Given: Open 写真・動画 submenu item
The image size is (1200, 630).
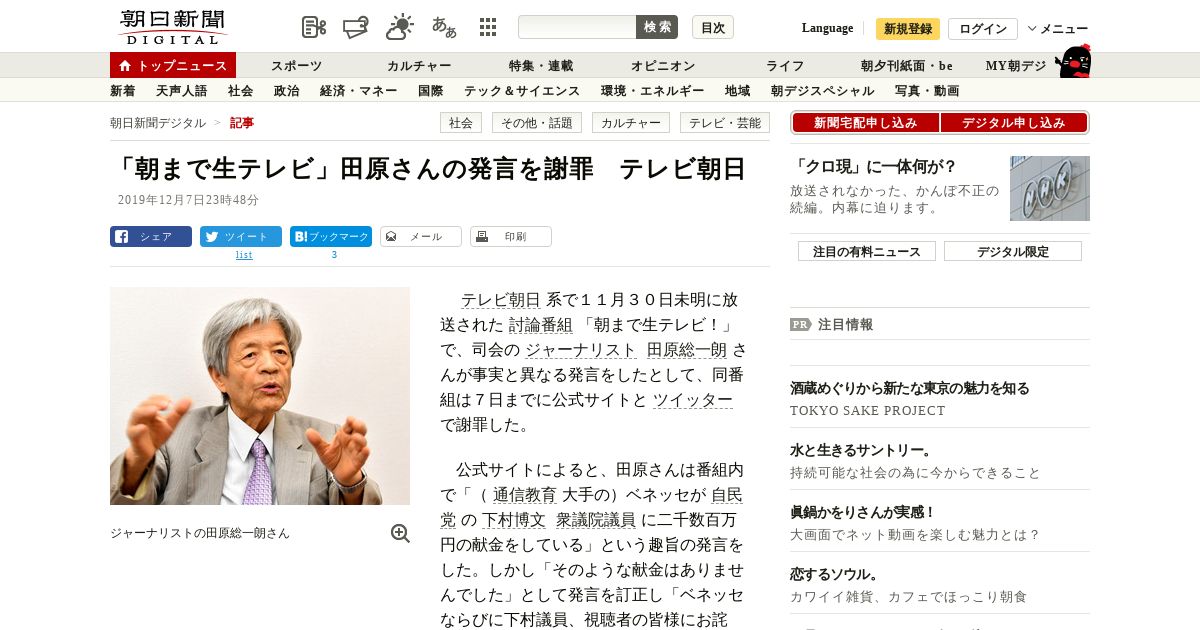Looking at the screenshot, I should 927,90.
